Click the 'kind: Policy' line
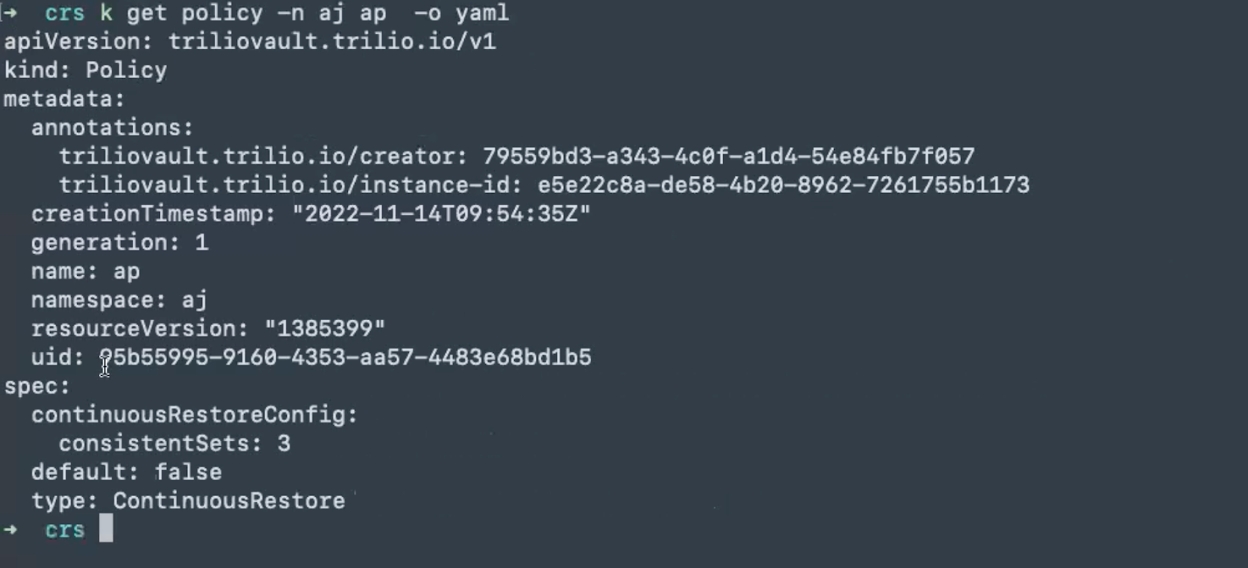The image size is (1248, 568). pos(85,71)
